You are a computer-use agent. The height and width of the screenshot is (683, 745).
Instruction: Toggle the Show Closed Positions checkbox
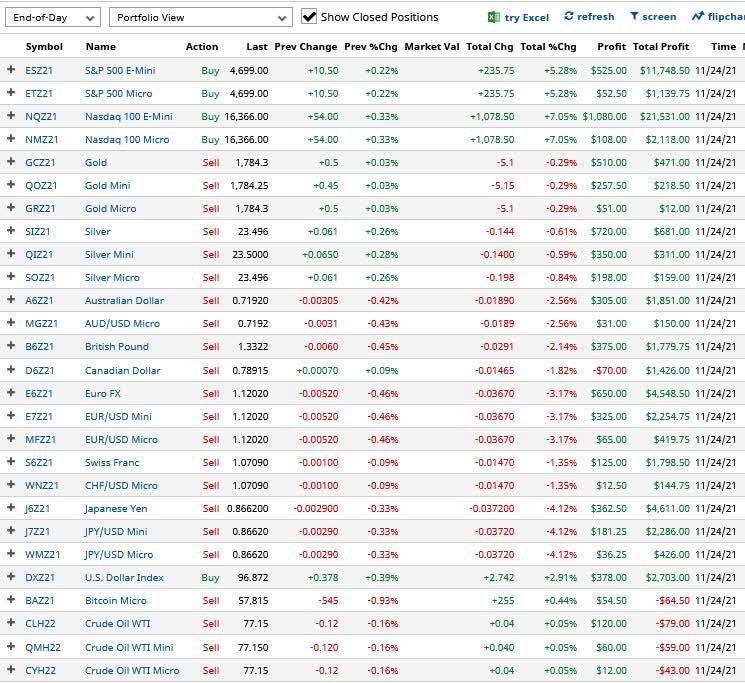click(x=309, y=17)
